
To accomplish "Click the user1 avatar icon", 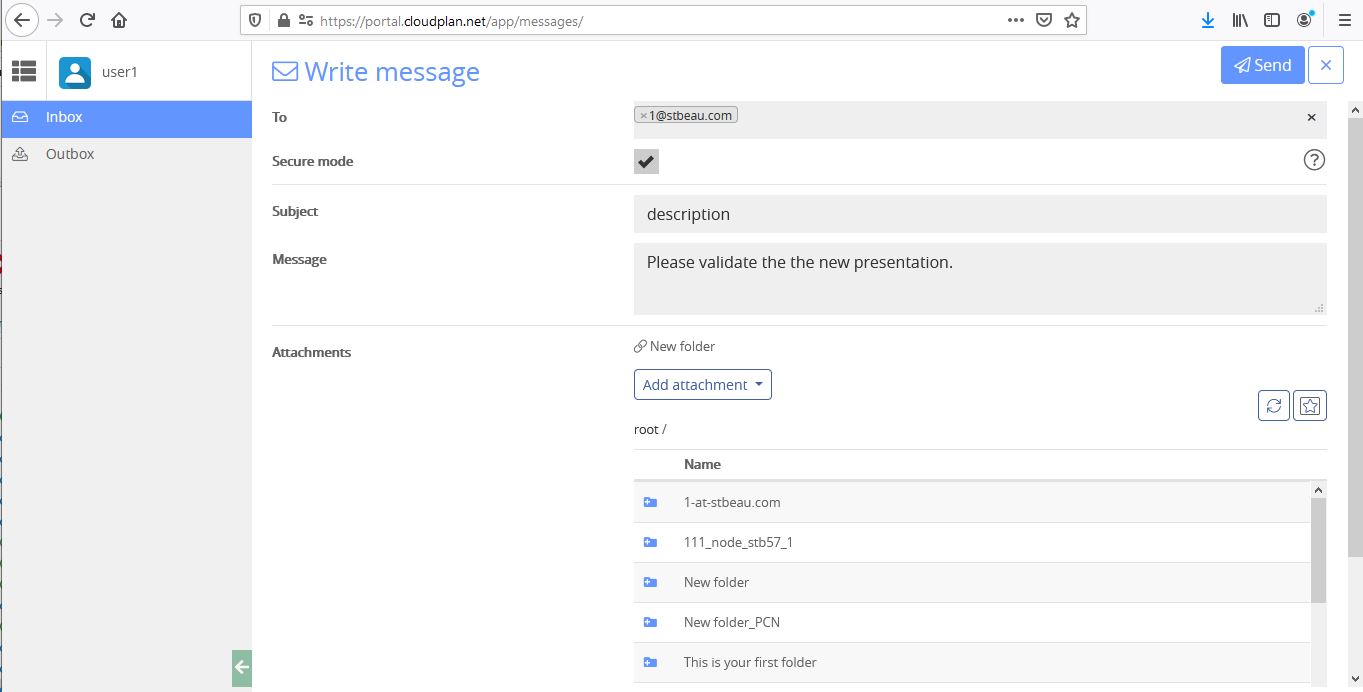I will pos(74,70).
